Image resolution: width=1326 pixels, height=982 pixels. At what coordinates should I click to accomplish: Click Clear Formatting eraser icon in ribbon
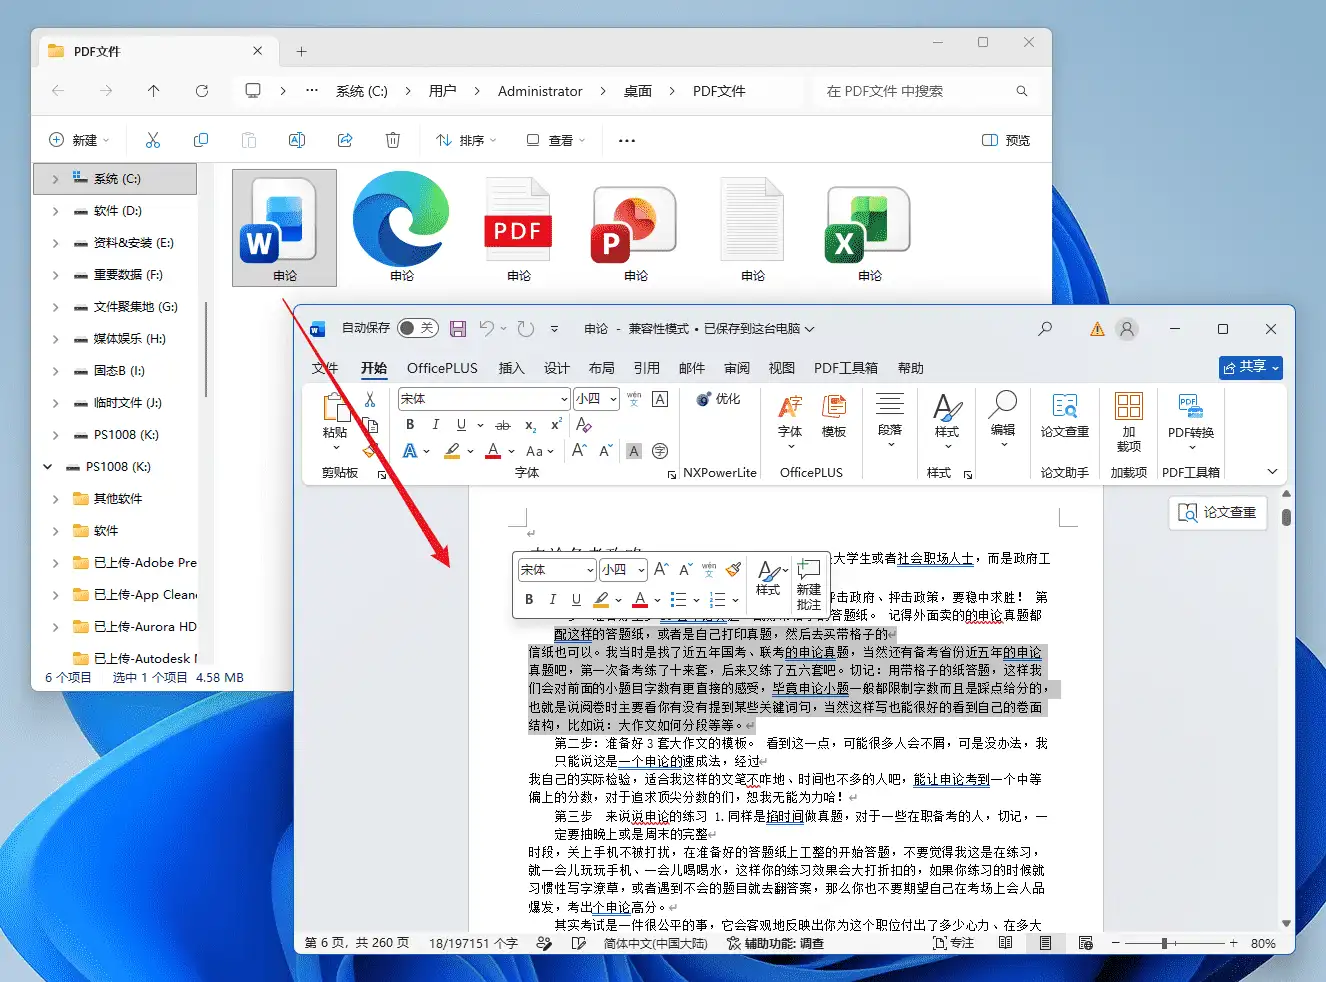click(584, 425)
